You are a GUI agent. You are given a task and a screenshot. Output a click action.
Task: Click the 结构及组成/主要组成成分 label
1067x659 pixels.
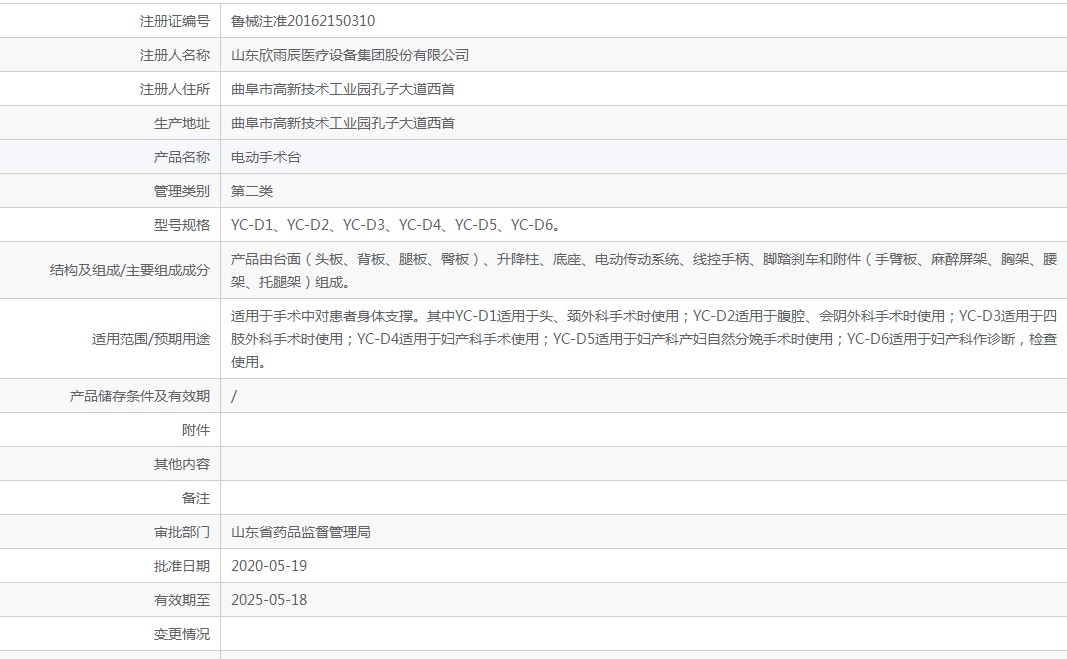tap(129, 270)
